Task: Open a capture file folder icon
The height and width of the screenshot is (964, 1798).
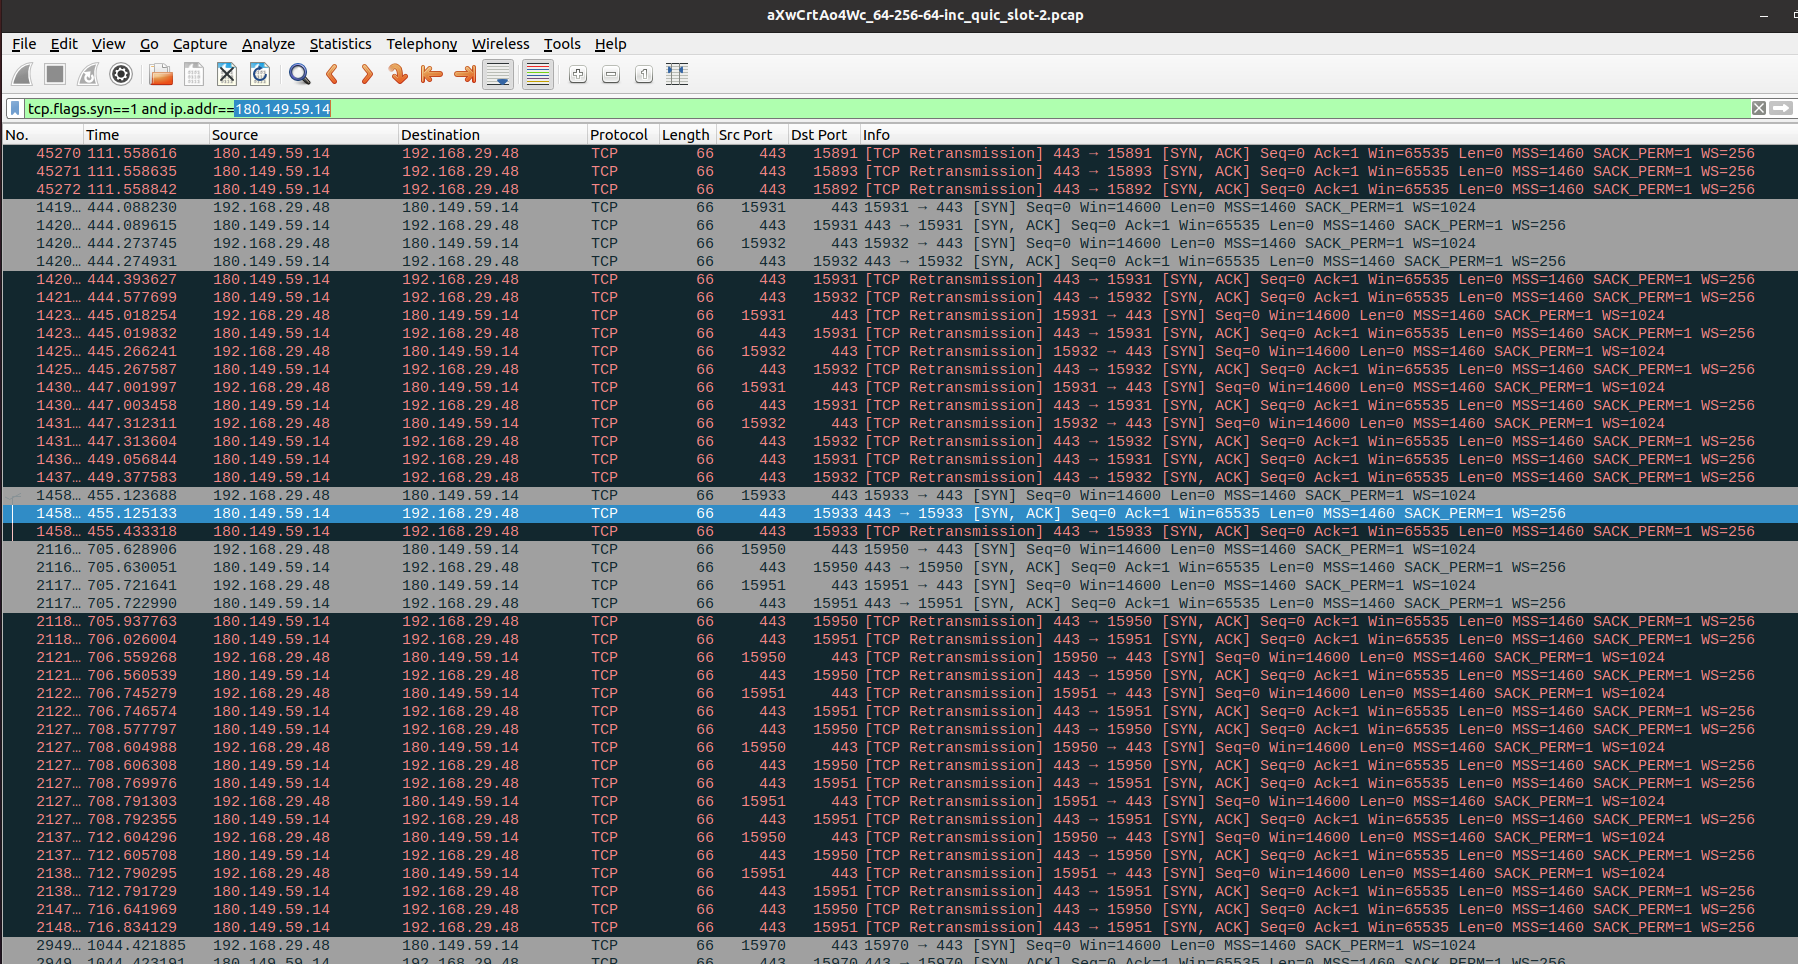Action: click(x=161, y=74)
